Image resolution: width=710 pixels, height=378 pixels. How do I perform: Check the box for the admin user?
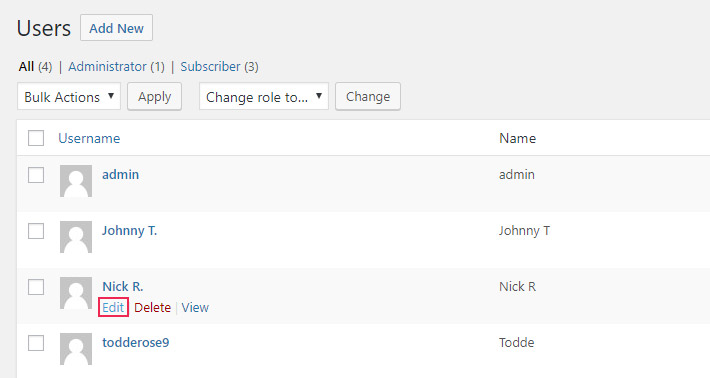coord(36,175)
